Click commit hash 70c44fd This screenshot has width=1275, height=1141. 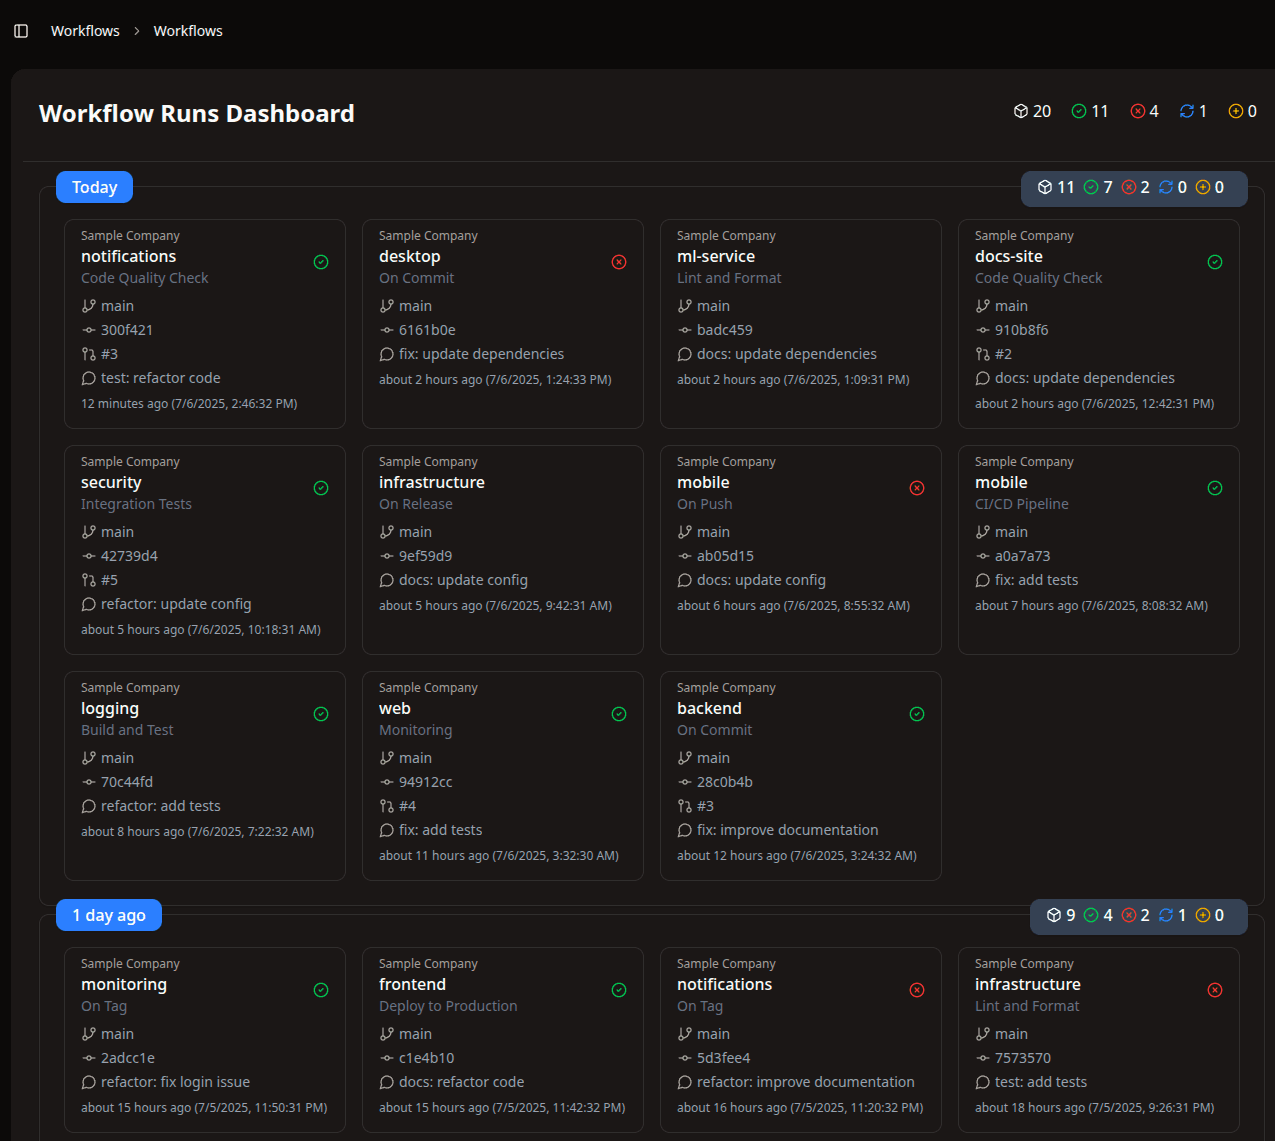pos(127,782)
